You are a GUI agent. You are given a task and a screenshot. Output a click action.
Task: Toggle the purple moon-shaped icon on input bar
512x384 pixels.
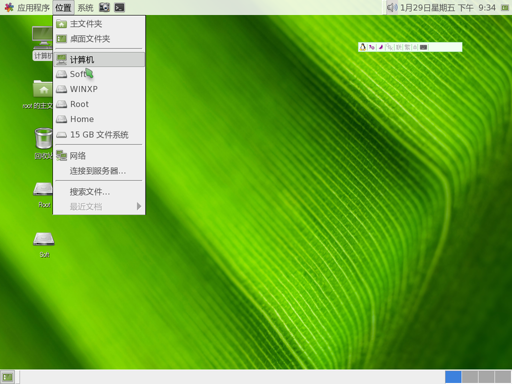[381, 47]
